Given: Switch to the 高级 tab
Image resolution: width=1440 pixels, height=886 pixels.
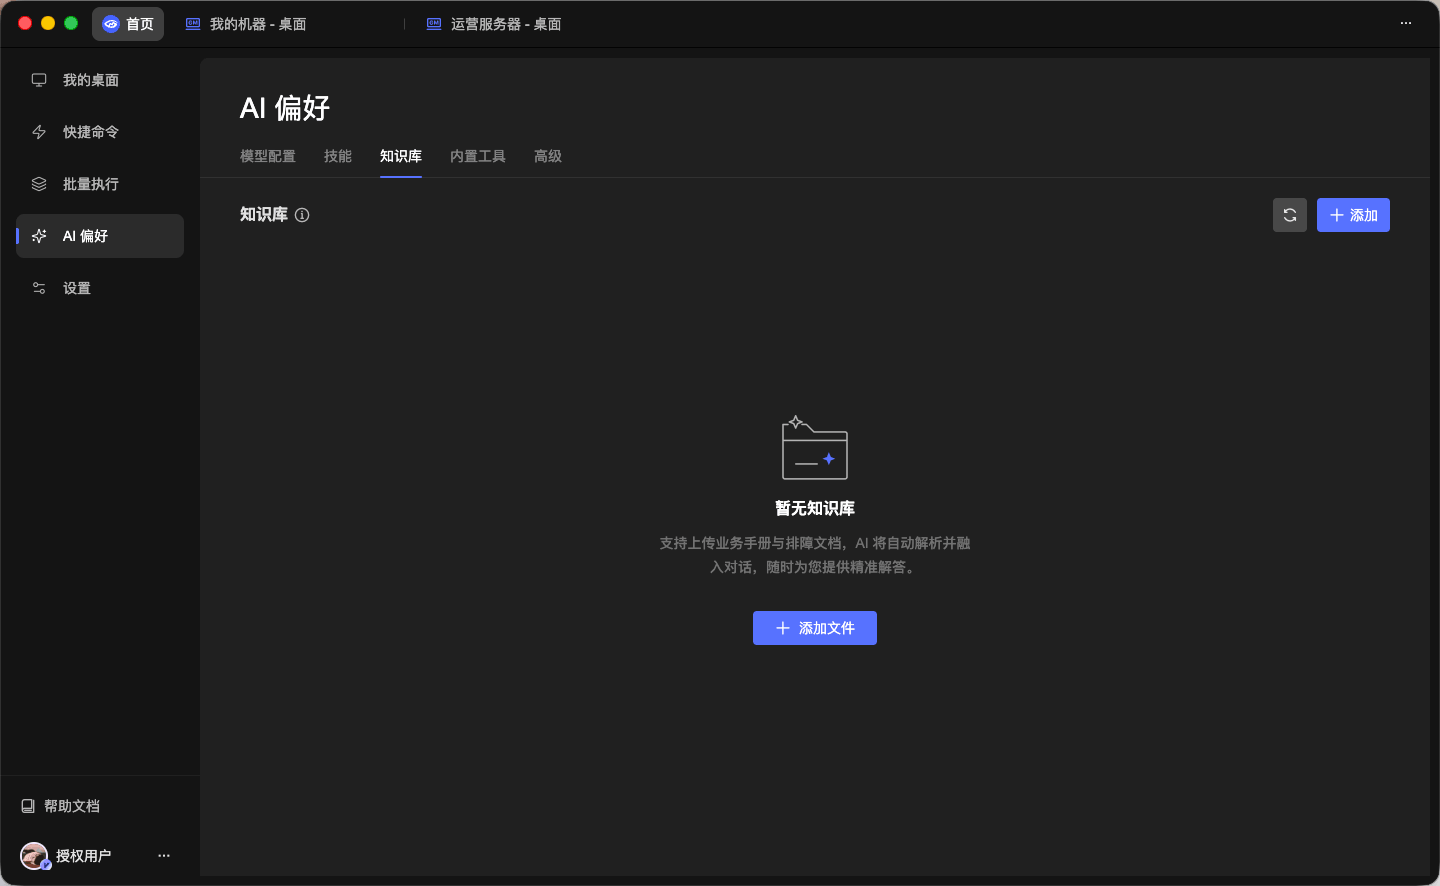Looking at the screenshot, I should coord(548,156).
